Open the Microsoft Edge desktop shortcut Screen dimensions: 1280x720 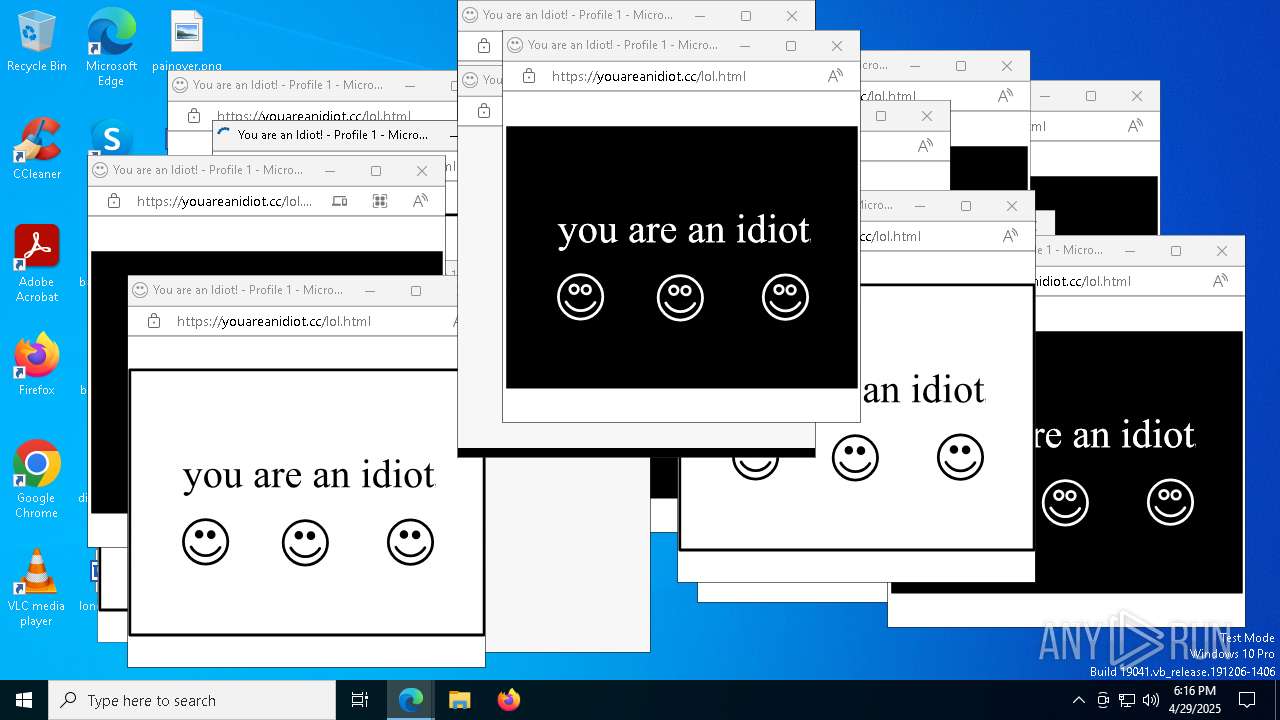click(x=111, y=48)
